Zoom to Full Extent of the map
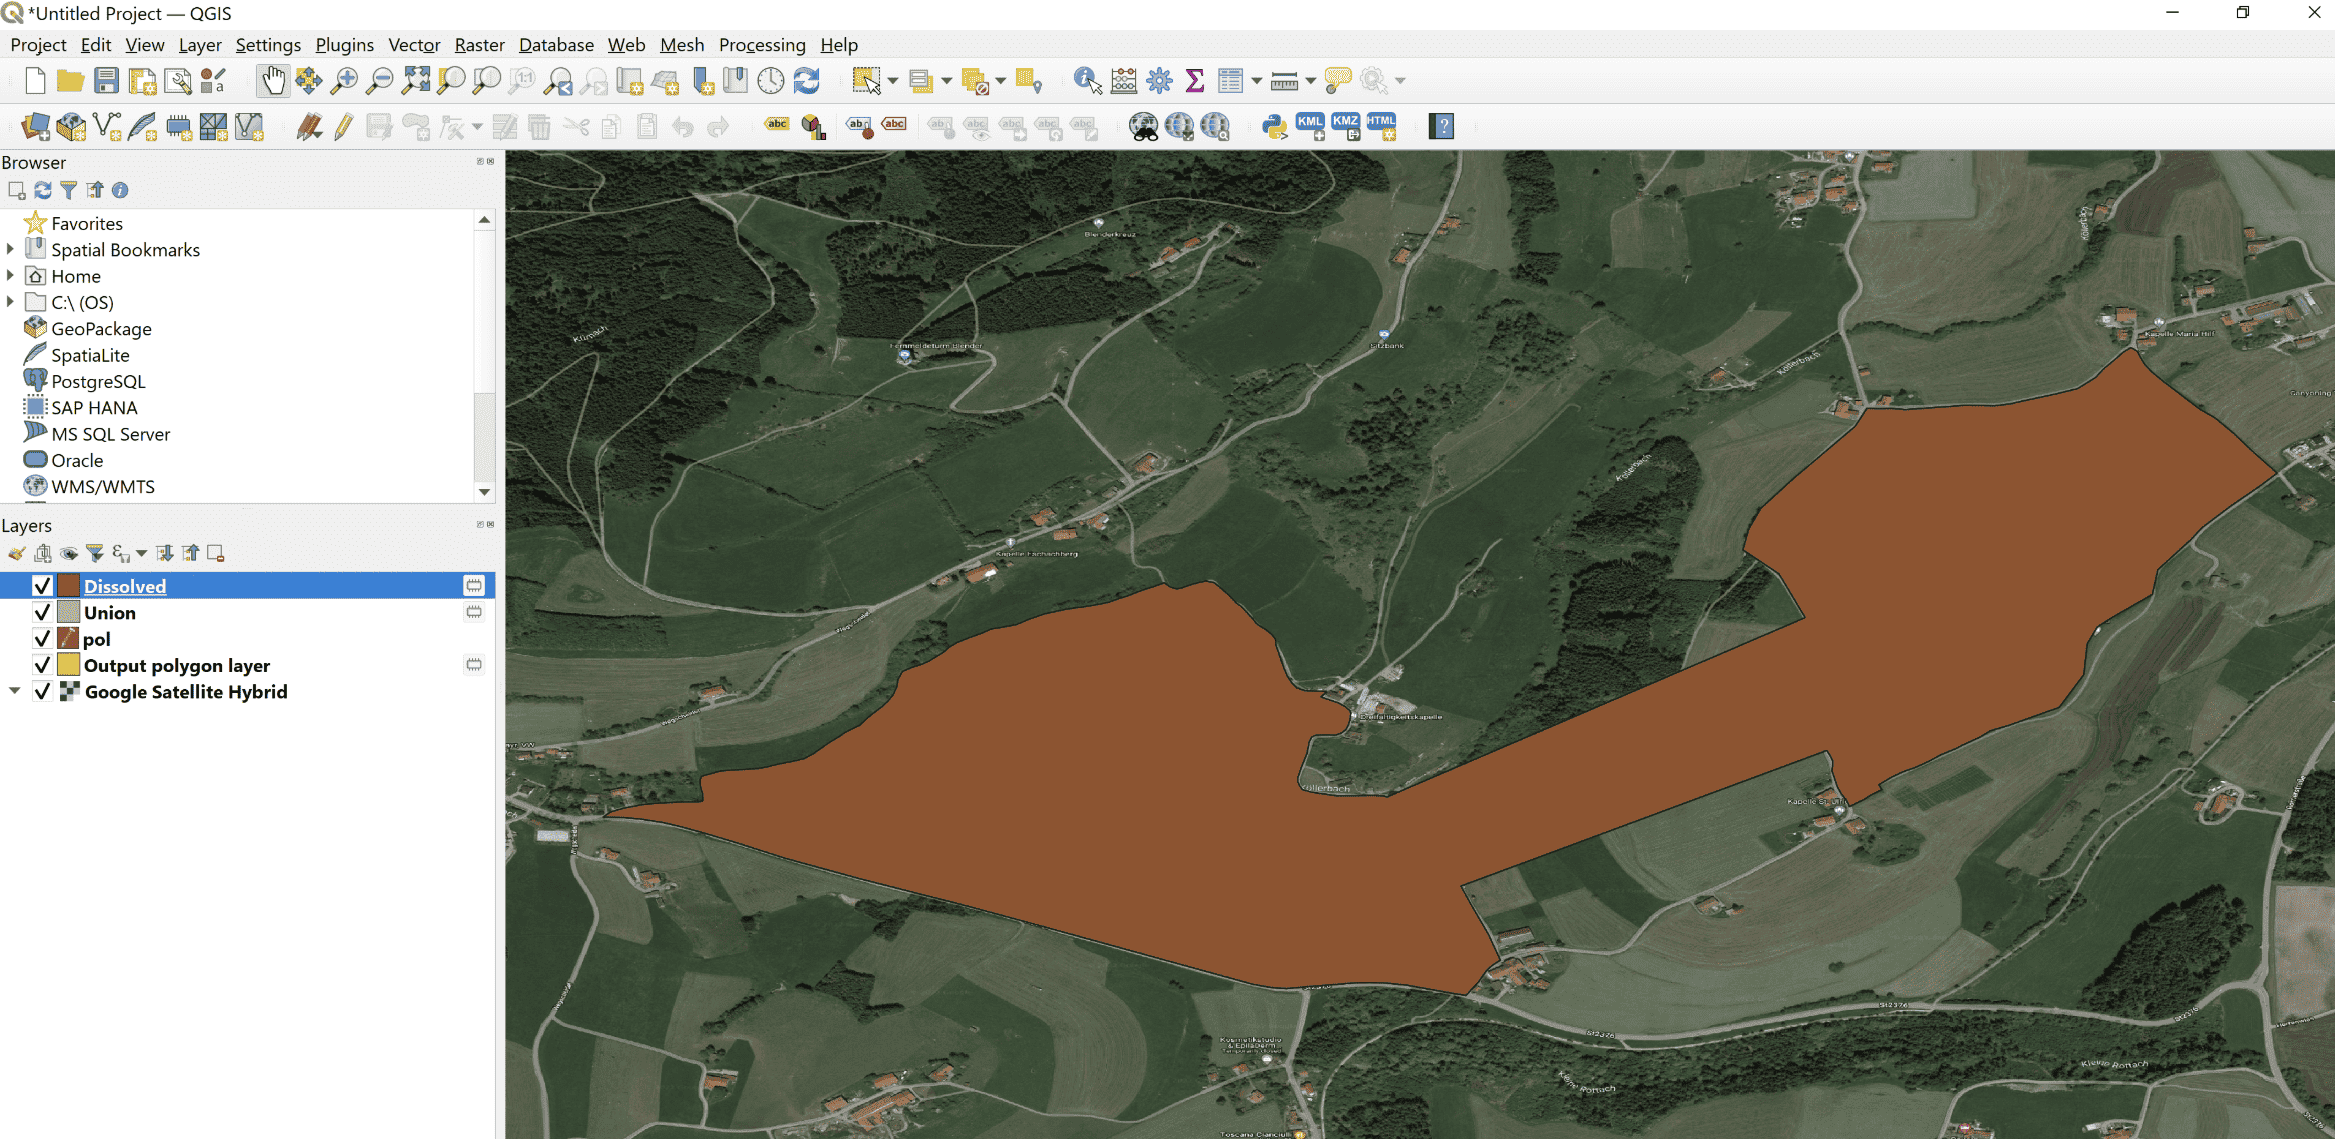 click(x=416, y=81)
